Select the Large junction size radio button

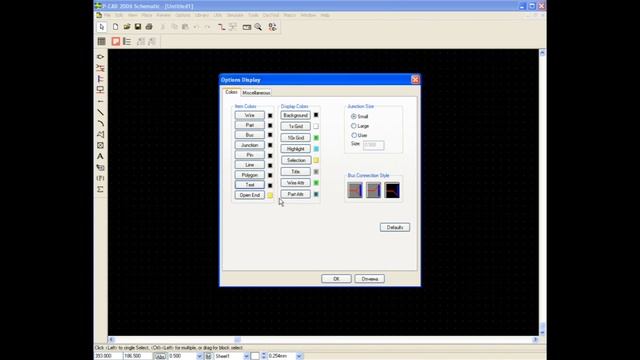353,126
